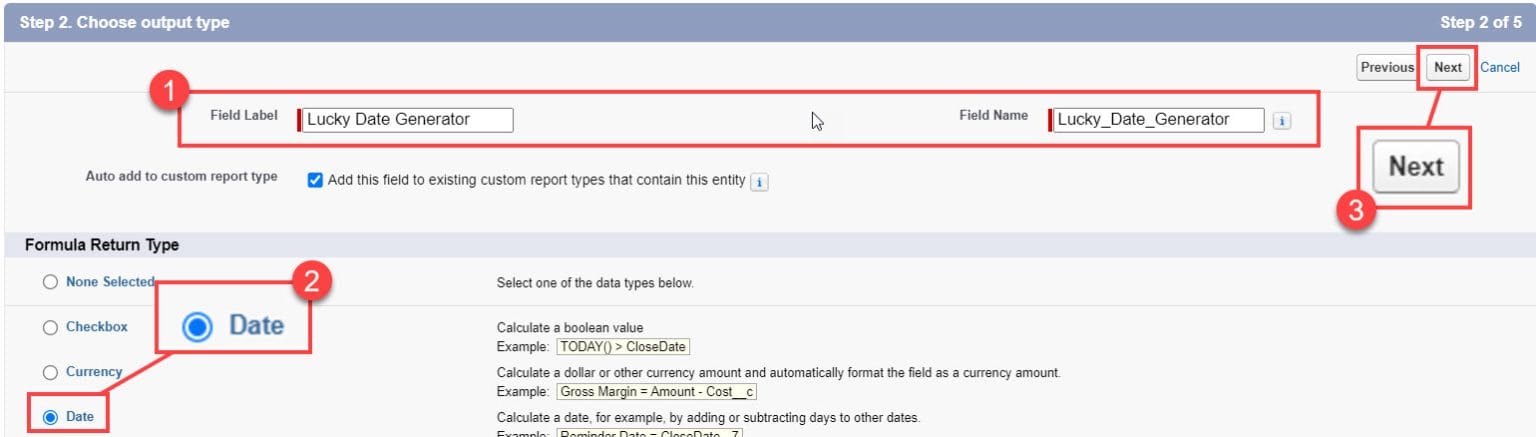This screenshot has width=1536, height=437.
Task: Click the Formula Return Type section header
Action: pyautogui.click(x=102, y=245)
